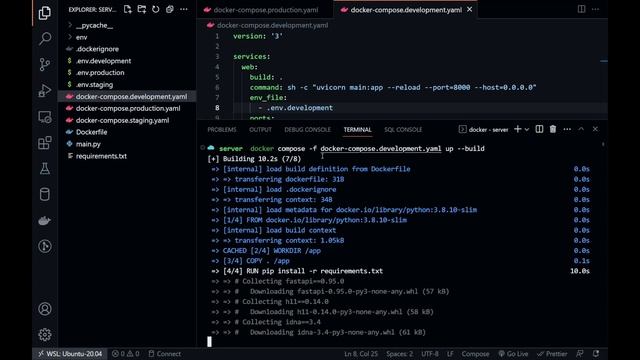Create a new folder in Explorer
The width and height of the screenshot is (640, 360).
(142, 9)
